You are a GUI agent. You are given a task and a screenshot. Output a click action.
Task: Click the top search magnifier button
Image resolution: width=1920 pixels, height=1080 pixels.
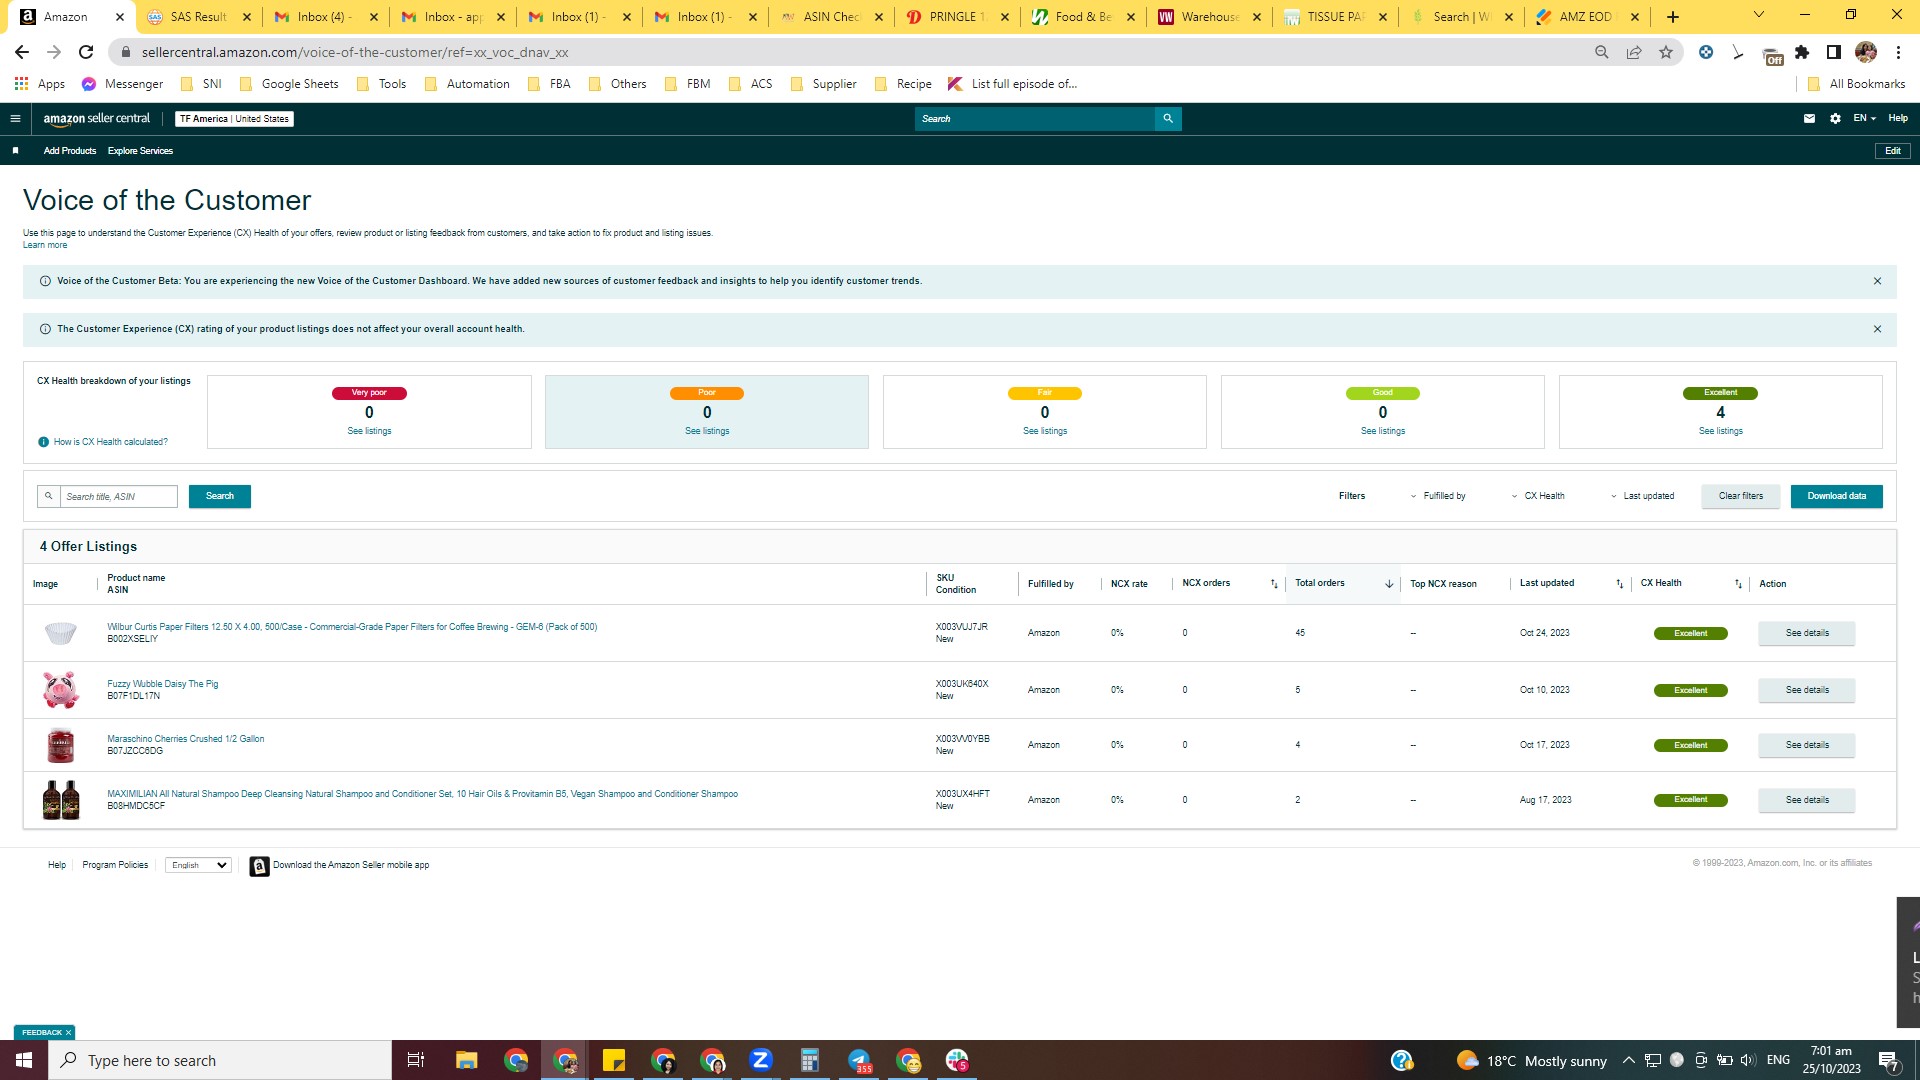click(x=1168, y=119)
